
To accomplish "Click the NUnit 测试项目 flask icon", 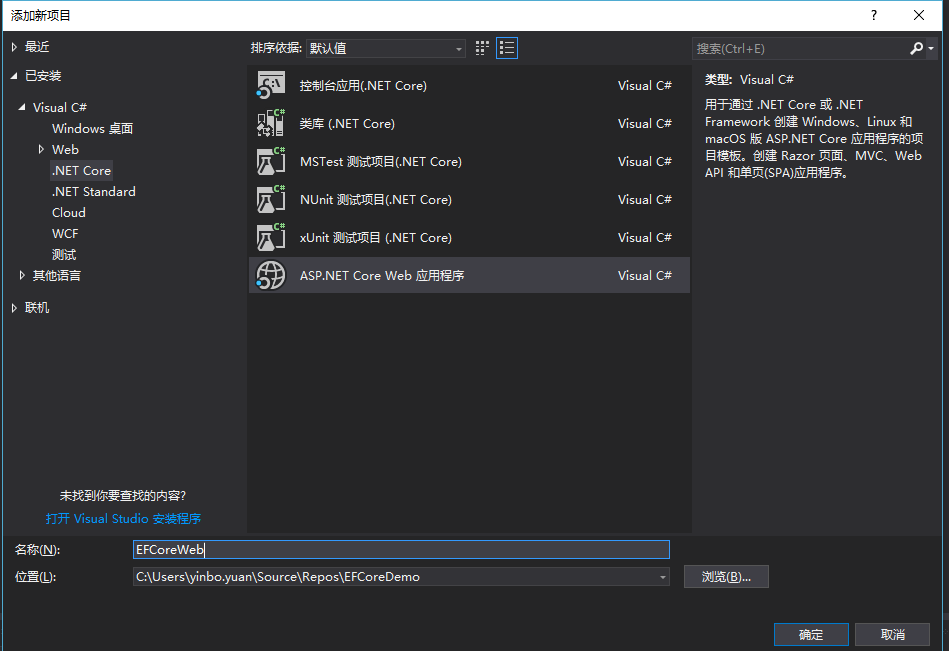I will [x=271, y=200].
